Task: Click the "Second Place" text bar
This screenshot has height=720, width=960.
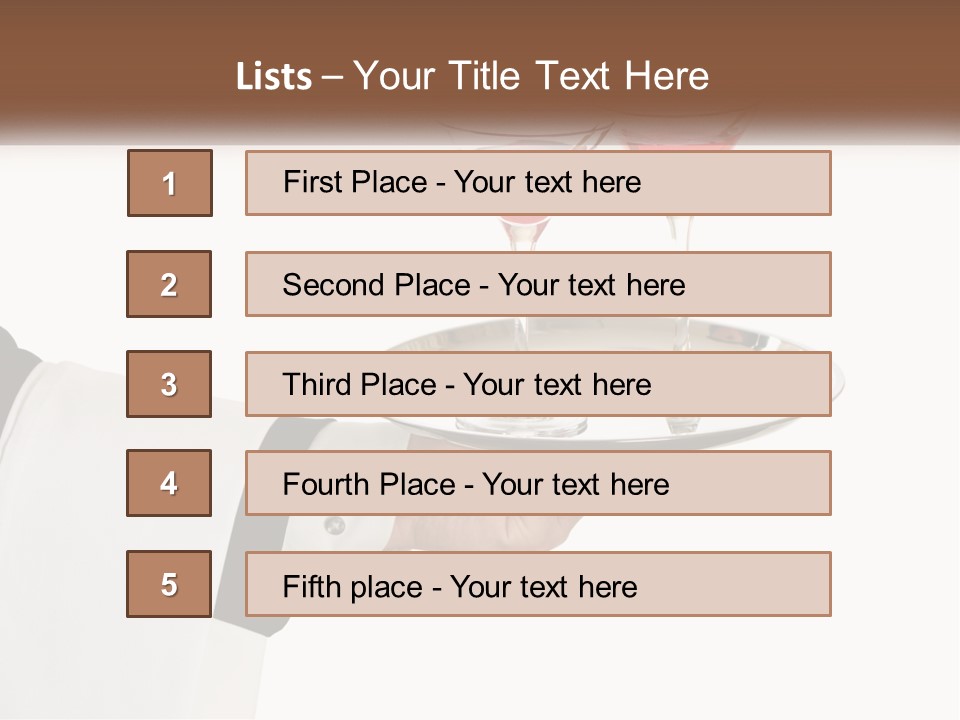Action: (x=538, y=284)
